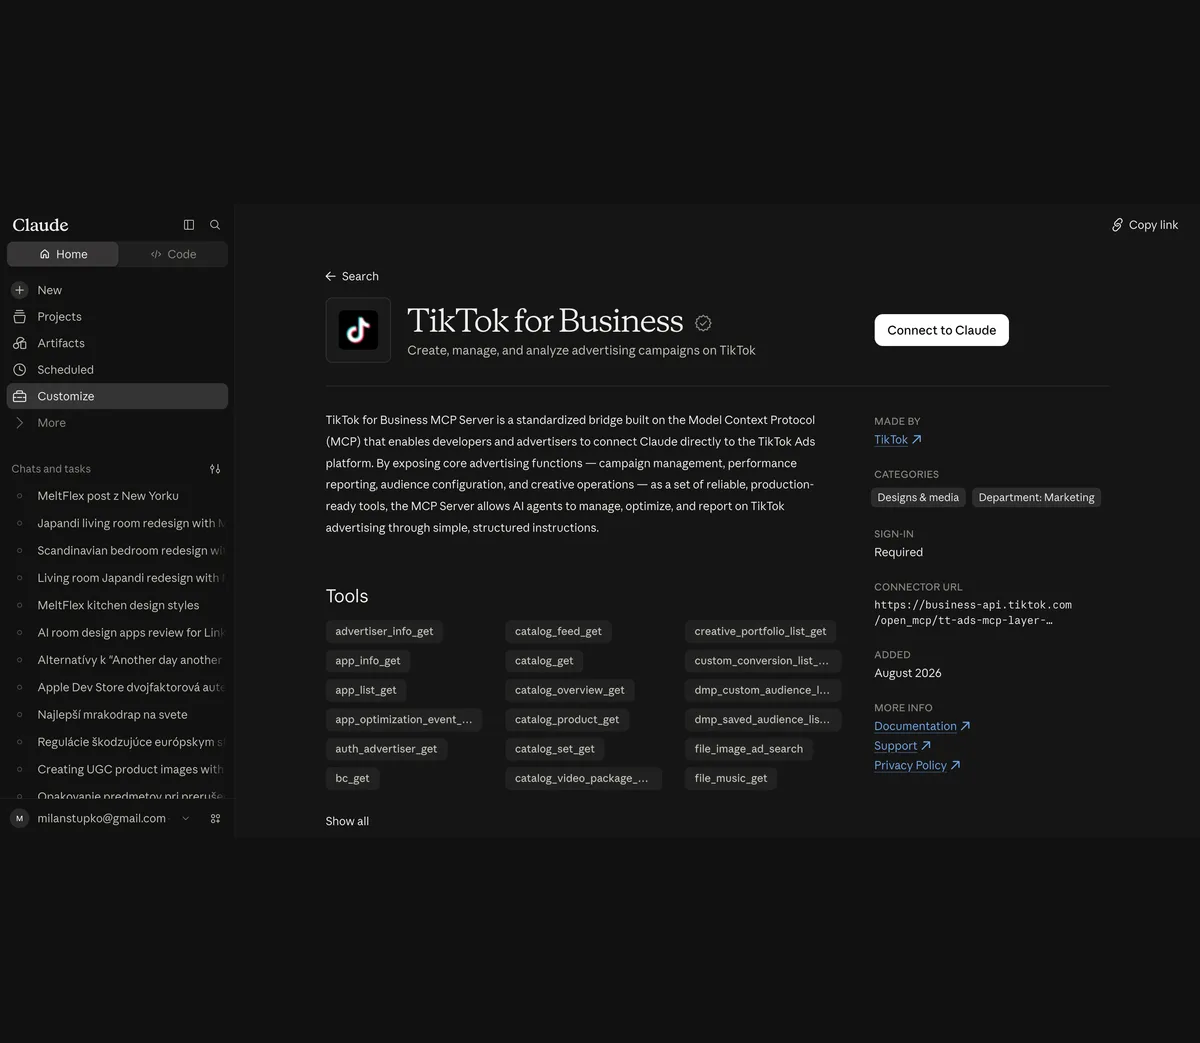Open chat Scandinavian bedroom redesign
This screenshot has width=1200, height=1043.
click(117, 551)
